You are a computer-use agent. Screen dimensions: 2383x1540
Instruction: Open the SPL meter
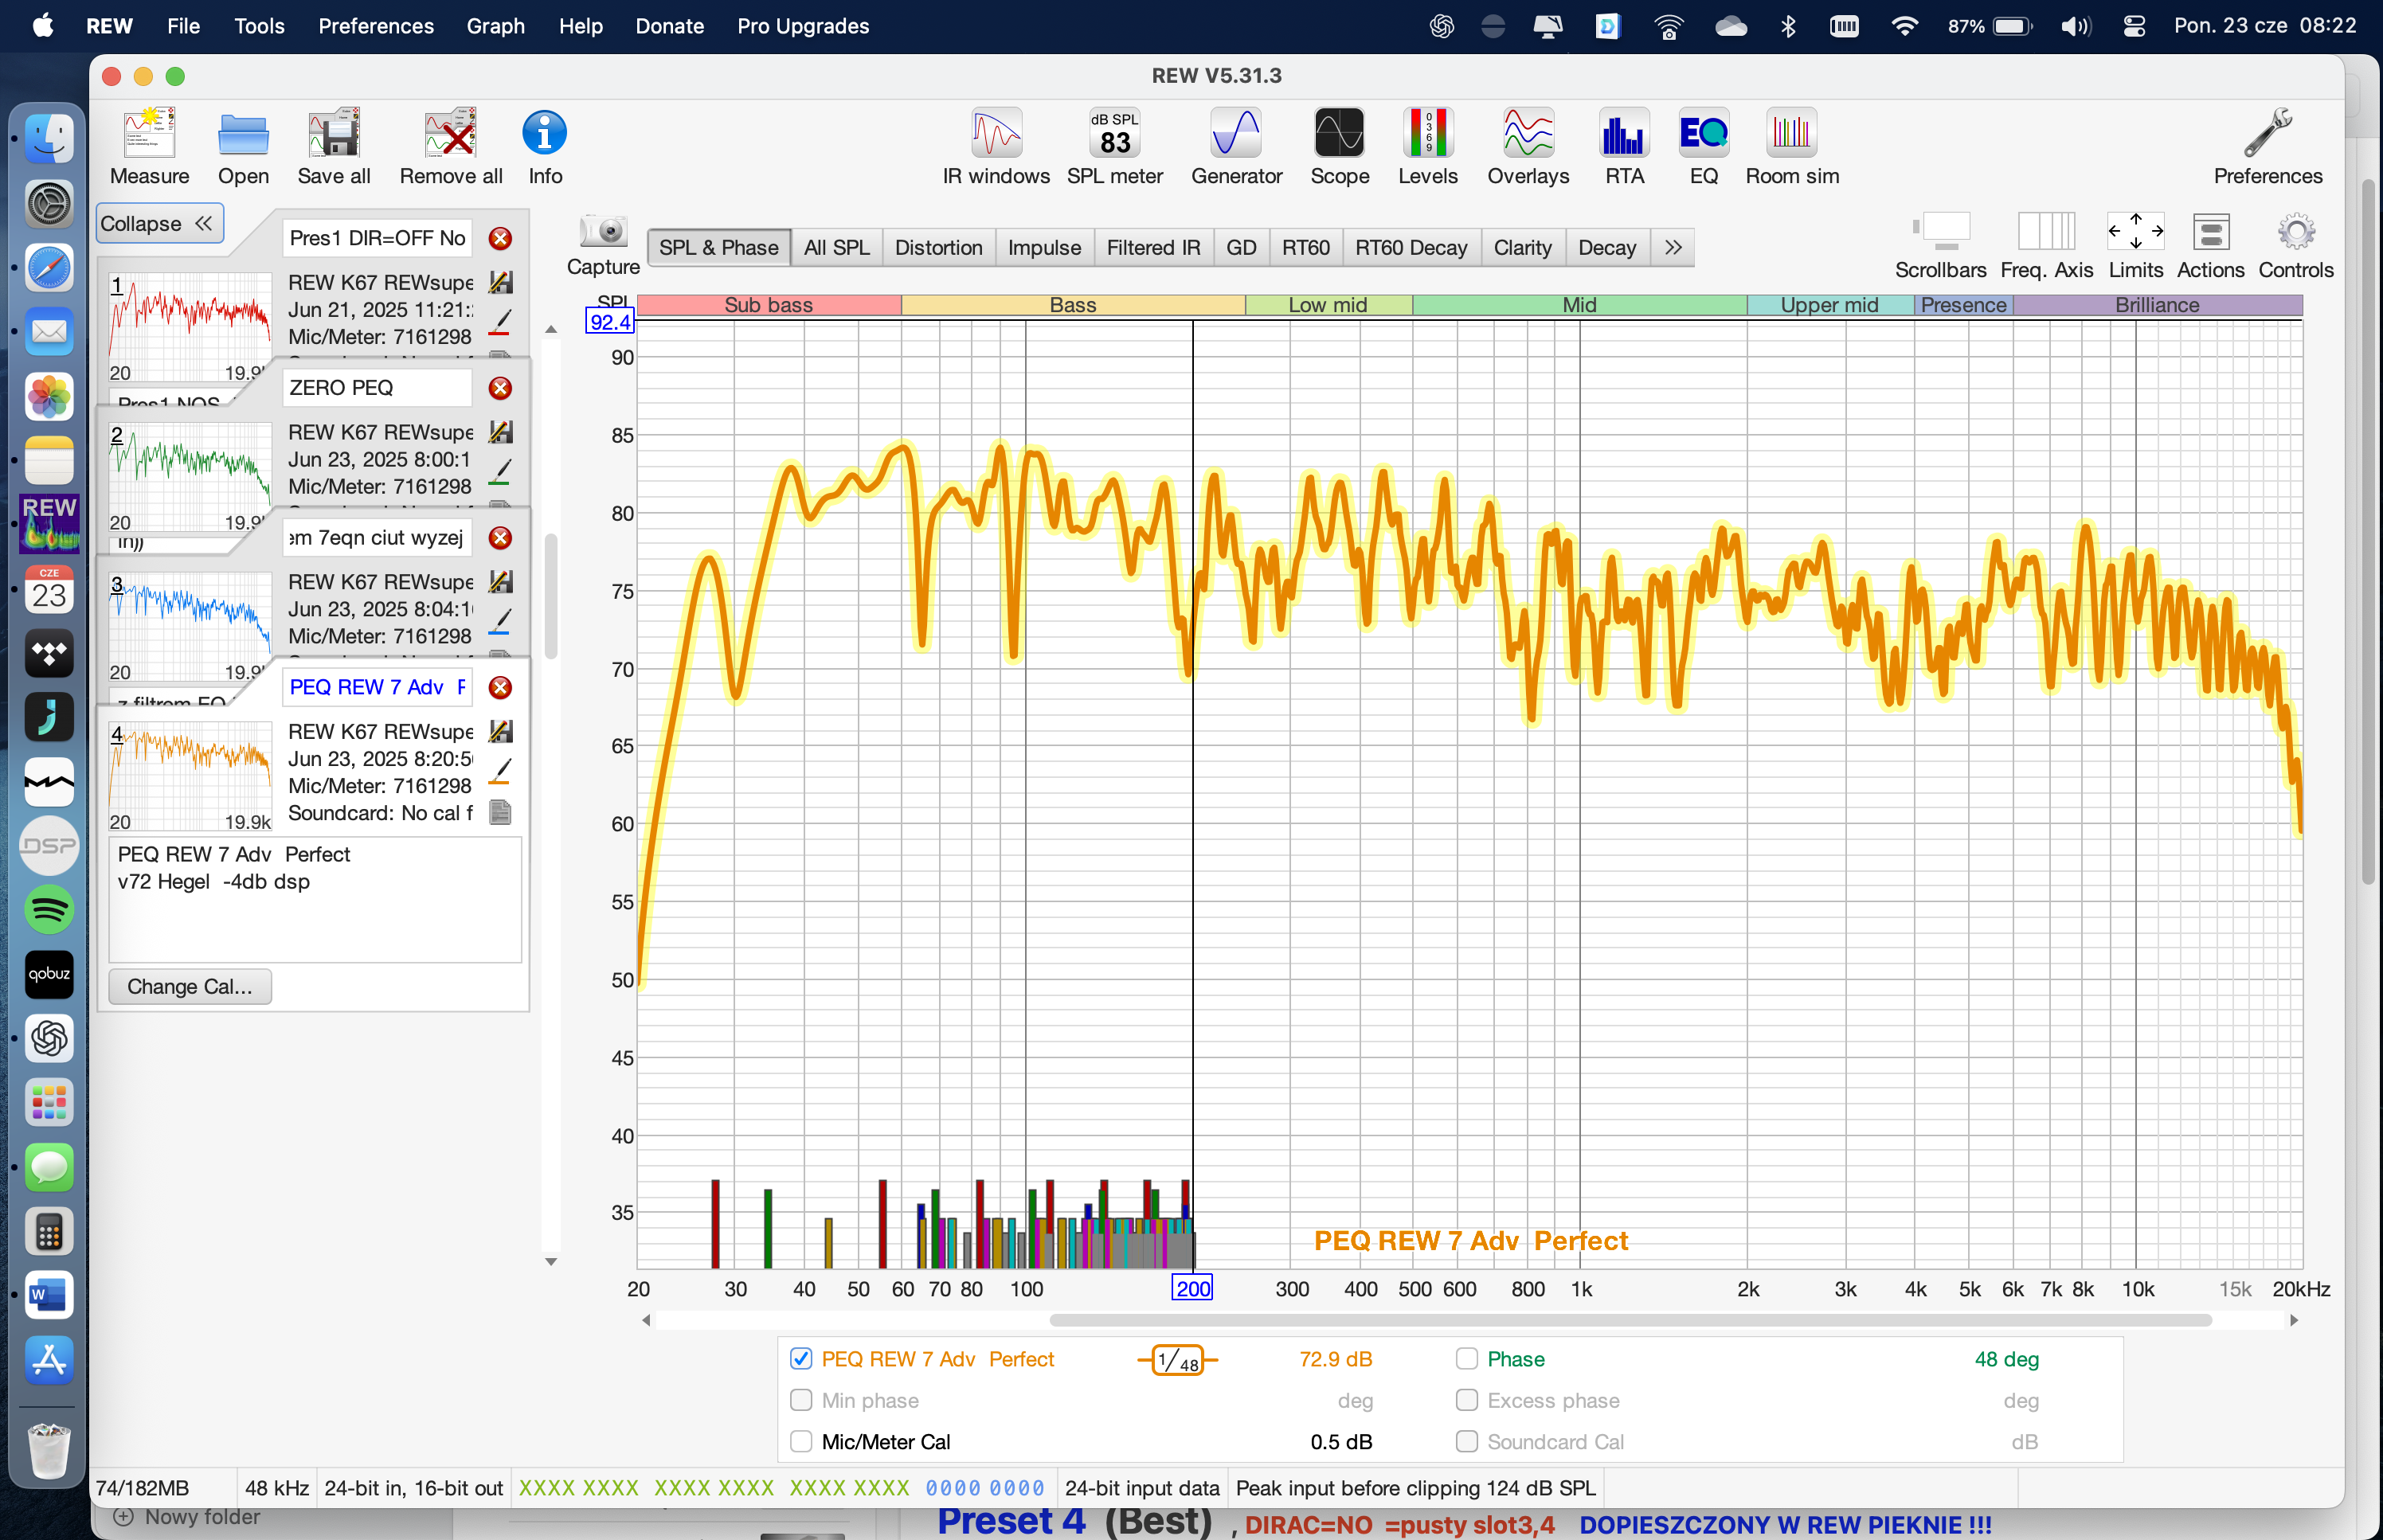[1115, 147]
